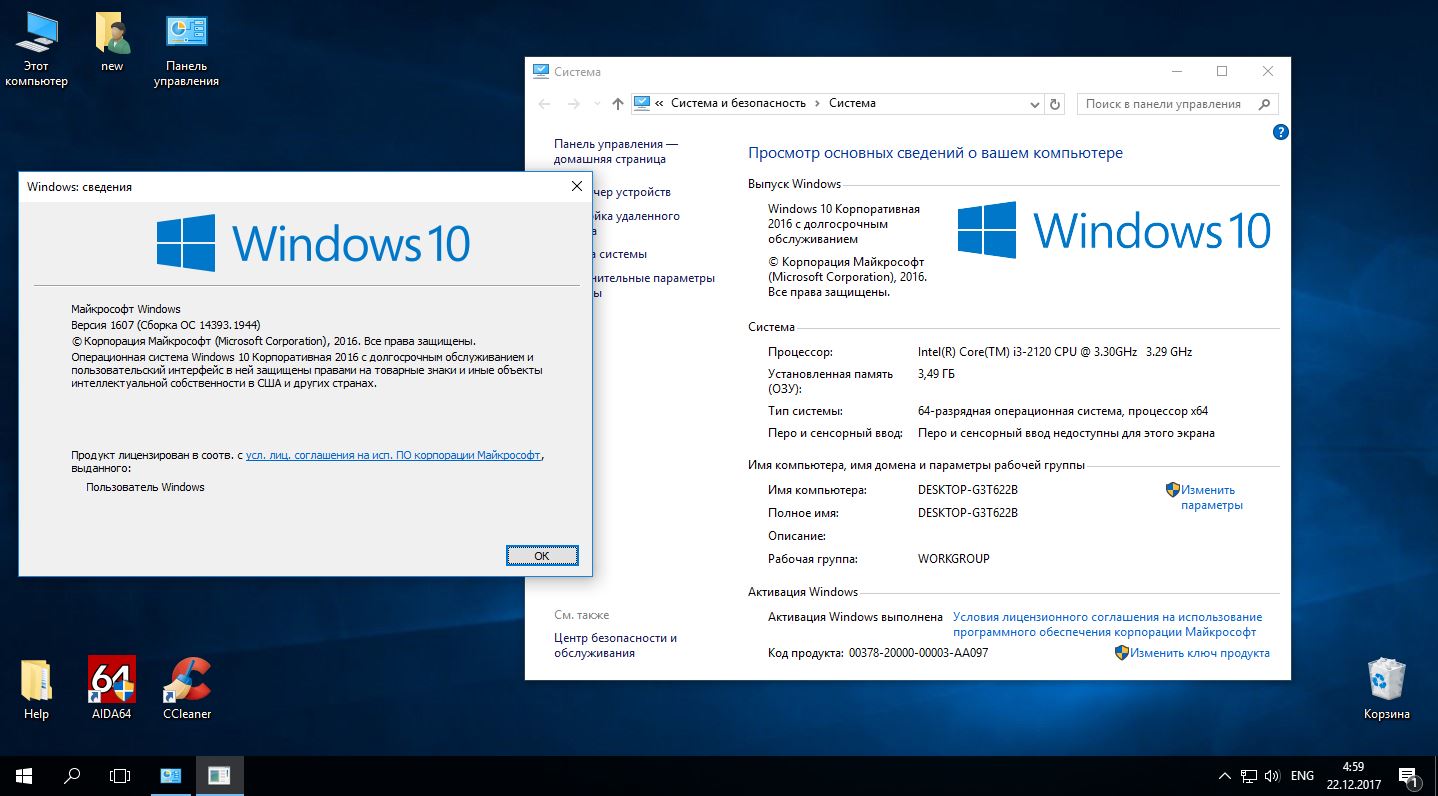
Task: Show hidden system tray icons
Action: [1225, 776]
